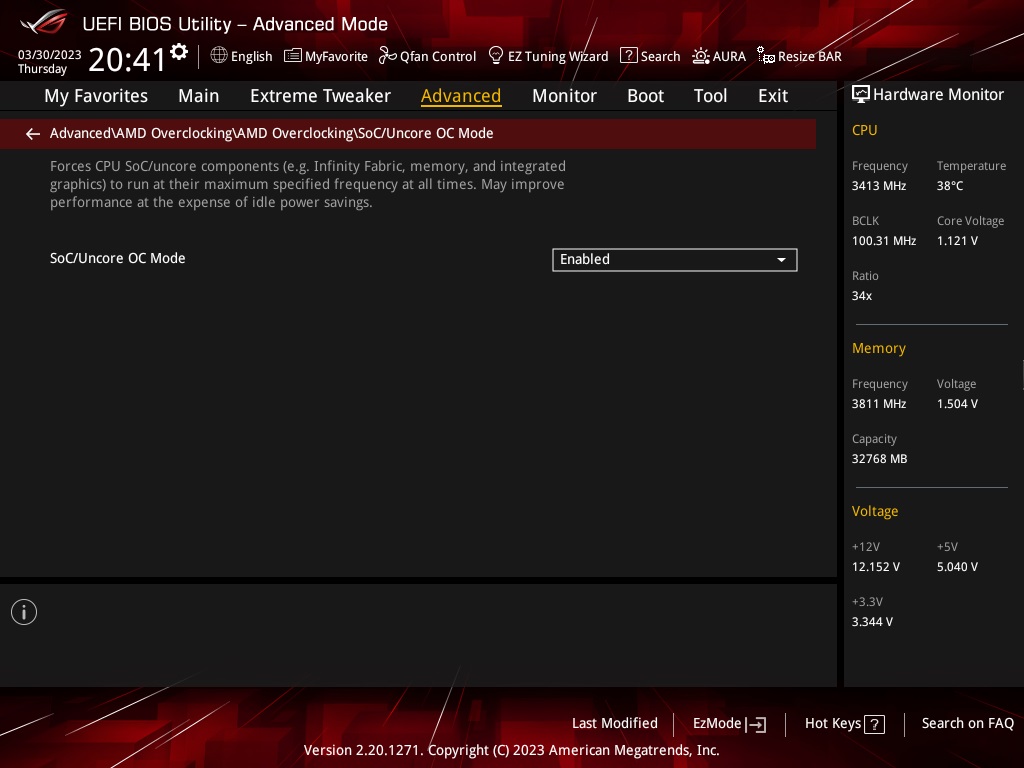Click the +3.3V value 3.344 V
1024x768 pixels.
click(872, 622)
